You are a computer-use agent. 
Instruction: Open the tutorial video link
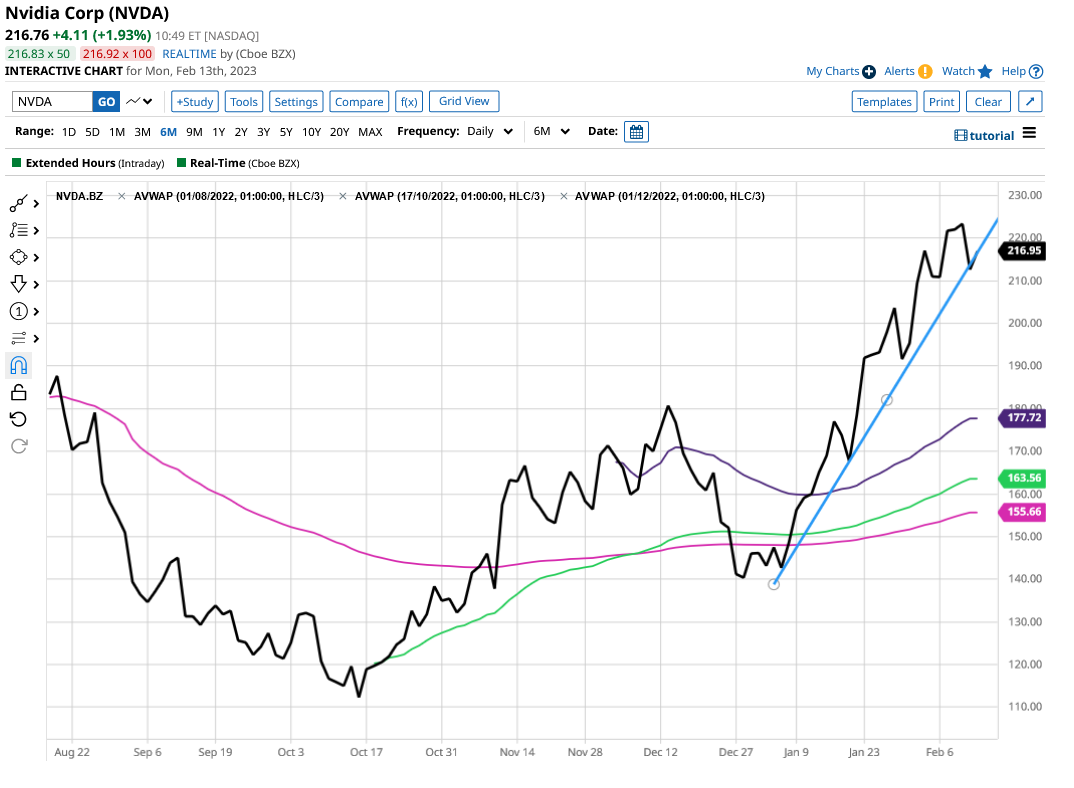pyautogui.click(x=984, y=136)
